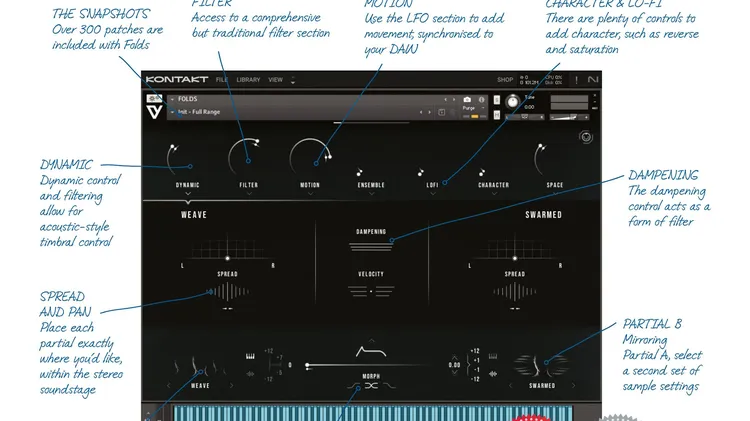
Task: Click the Swarmed sample thumbnail
Action: [x=541, y=366]
